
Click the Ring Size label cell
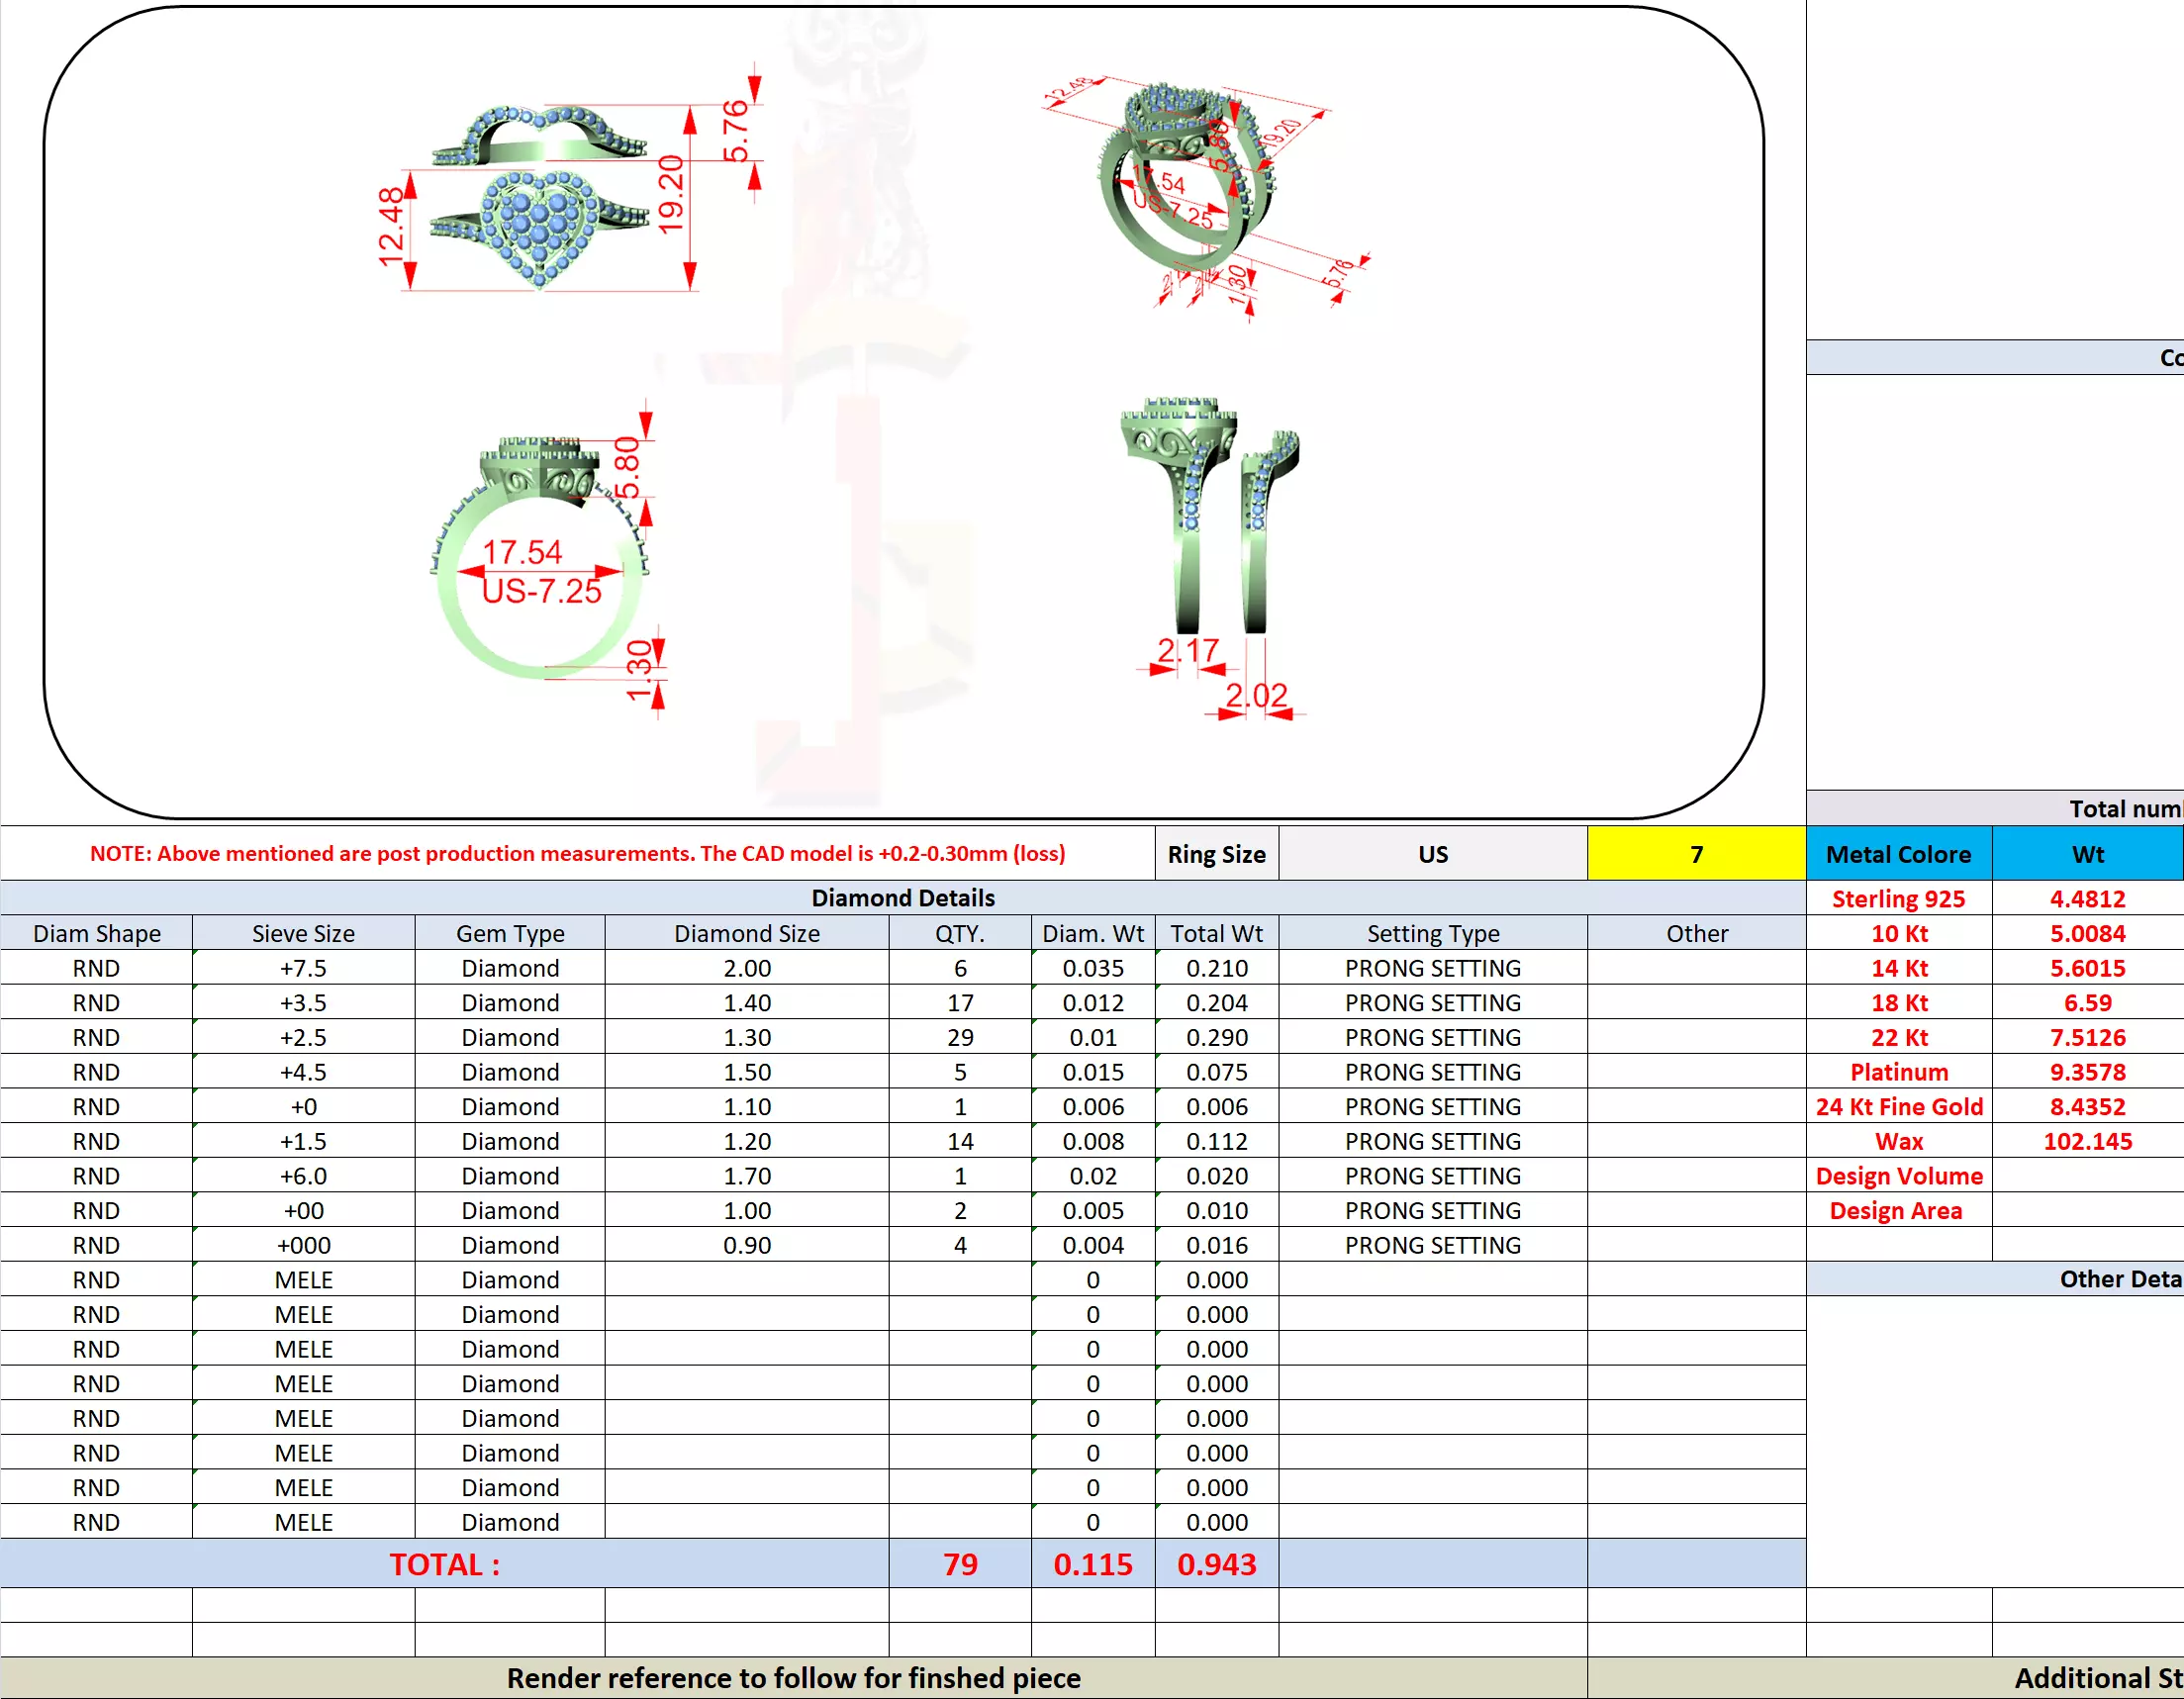[1216, 854]
